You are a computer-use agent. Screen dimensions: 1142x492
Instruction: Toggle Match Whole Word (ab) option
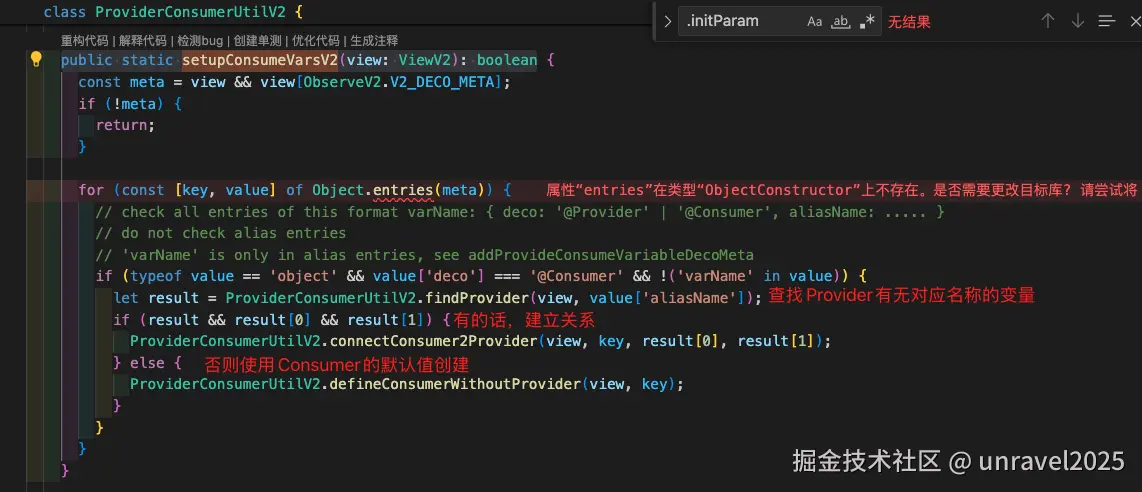pos(841,22)
